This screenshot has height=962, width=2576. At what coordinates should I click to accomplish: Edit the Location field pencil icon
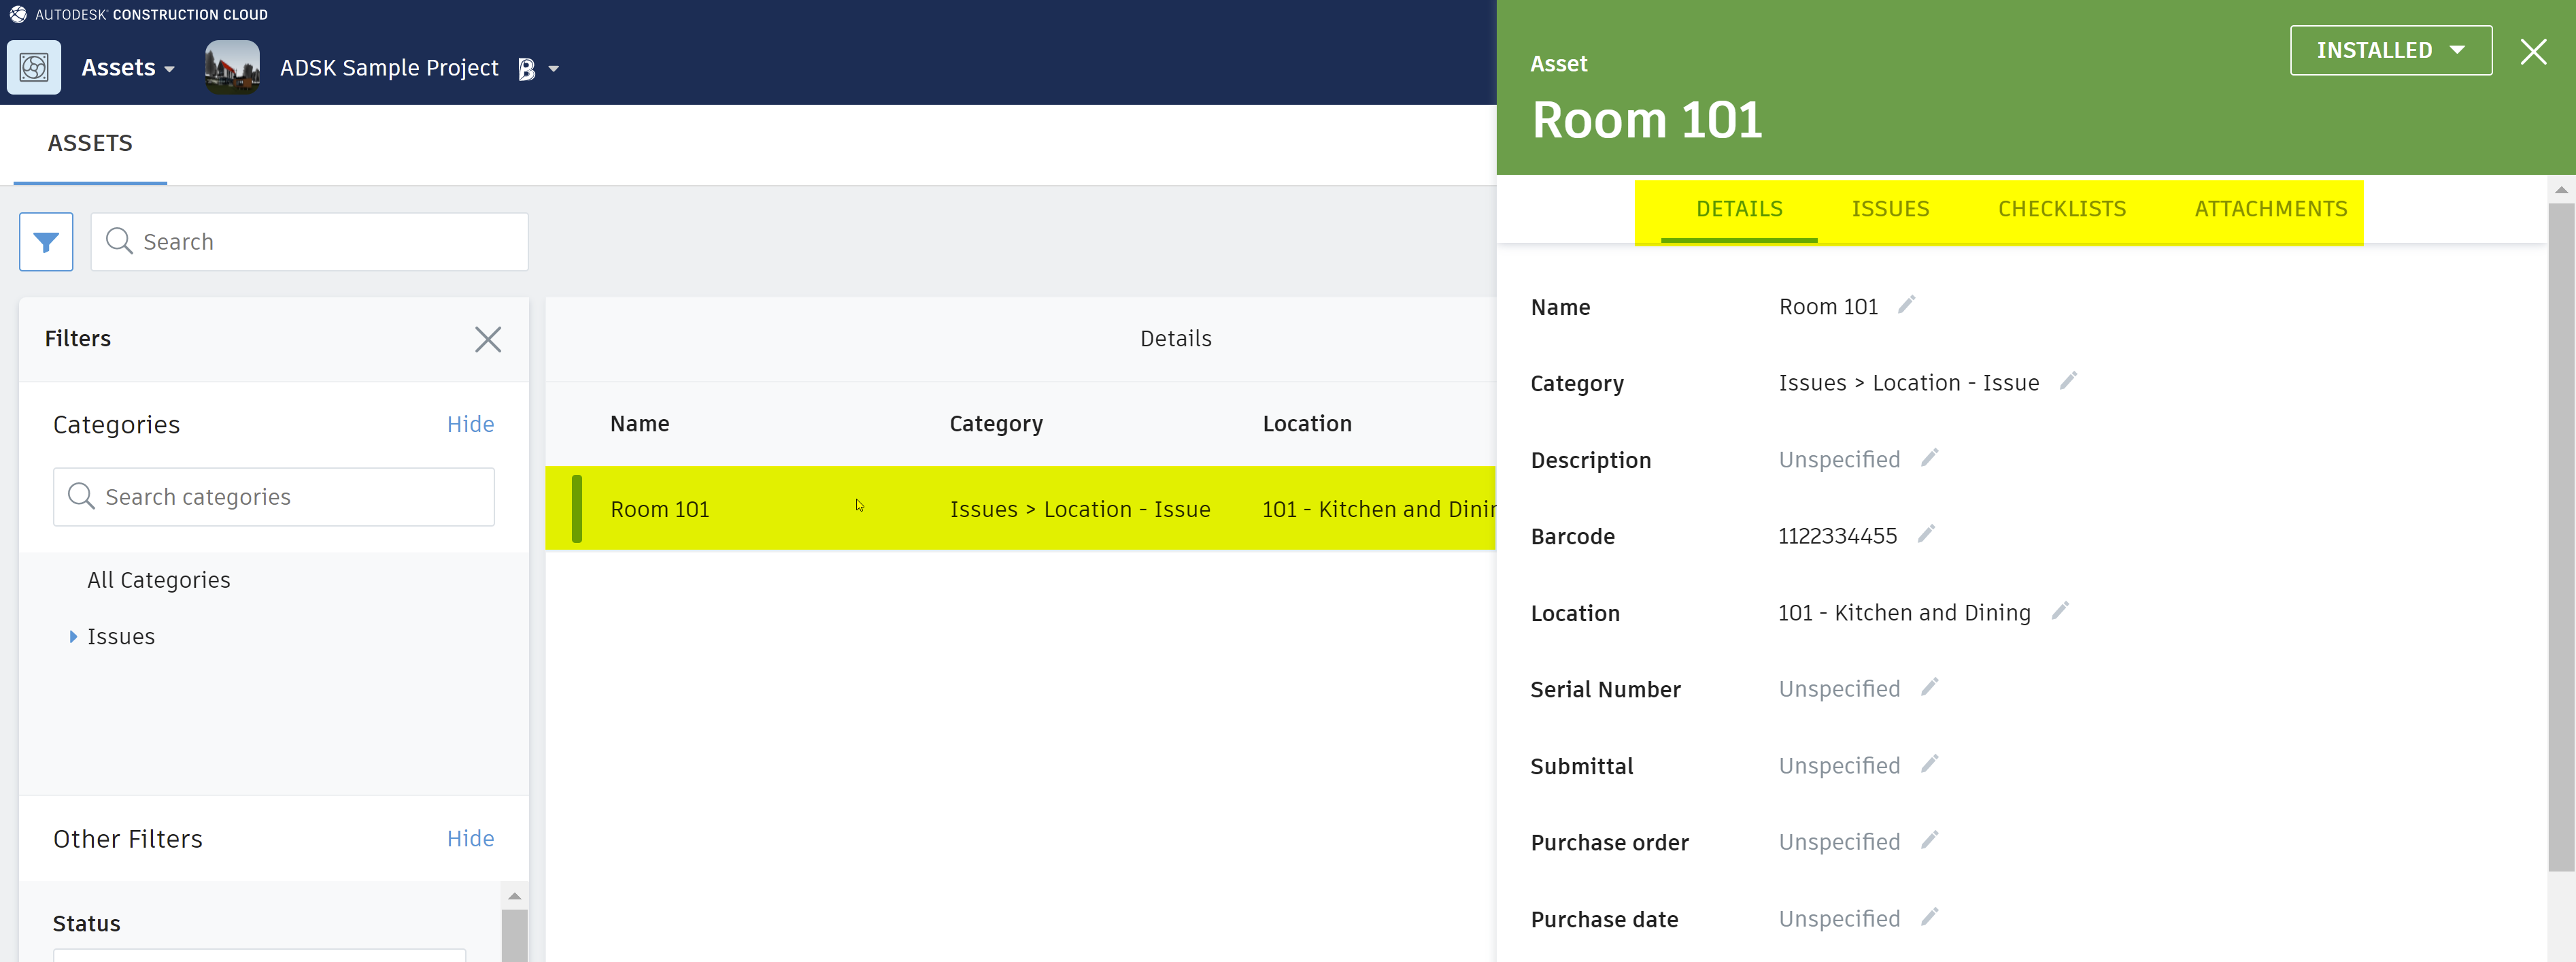2060,611
